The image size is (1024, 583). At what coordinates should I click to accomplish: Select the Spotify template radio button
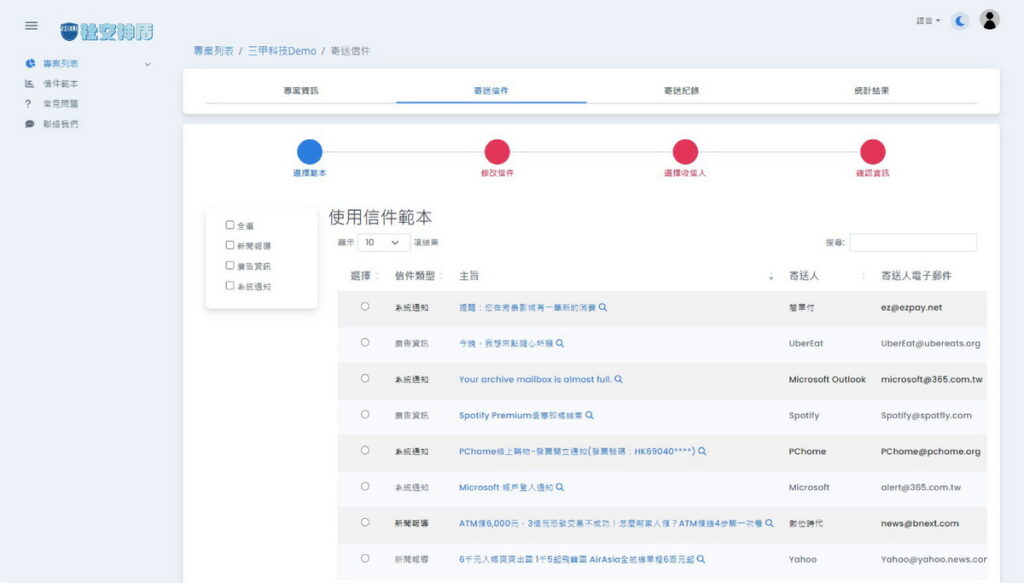(x=365, y=414)
